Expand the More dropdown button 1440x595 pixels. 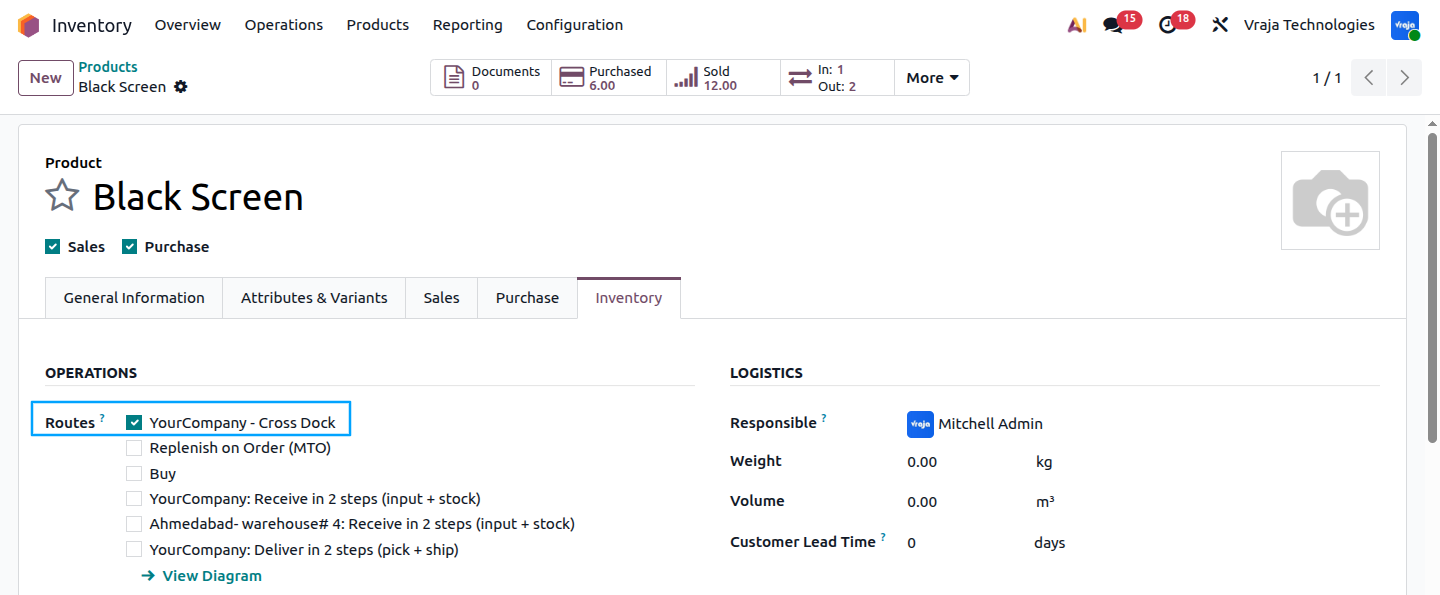point(932,78)
